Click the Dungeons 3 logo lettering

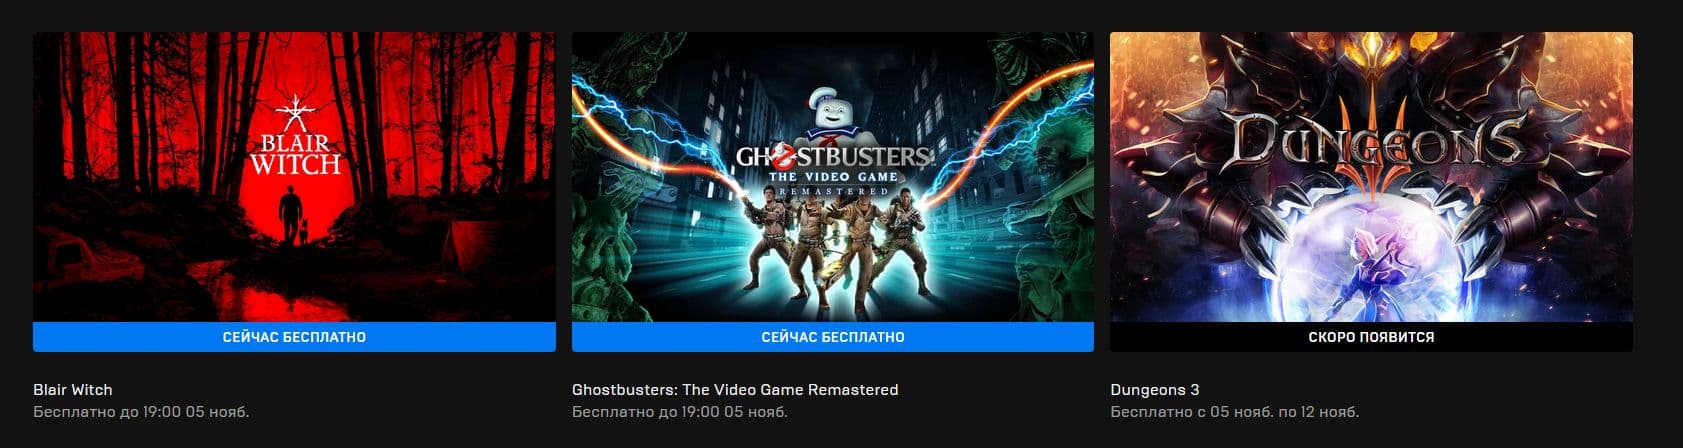1370,144
